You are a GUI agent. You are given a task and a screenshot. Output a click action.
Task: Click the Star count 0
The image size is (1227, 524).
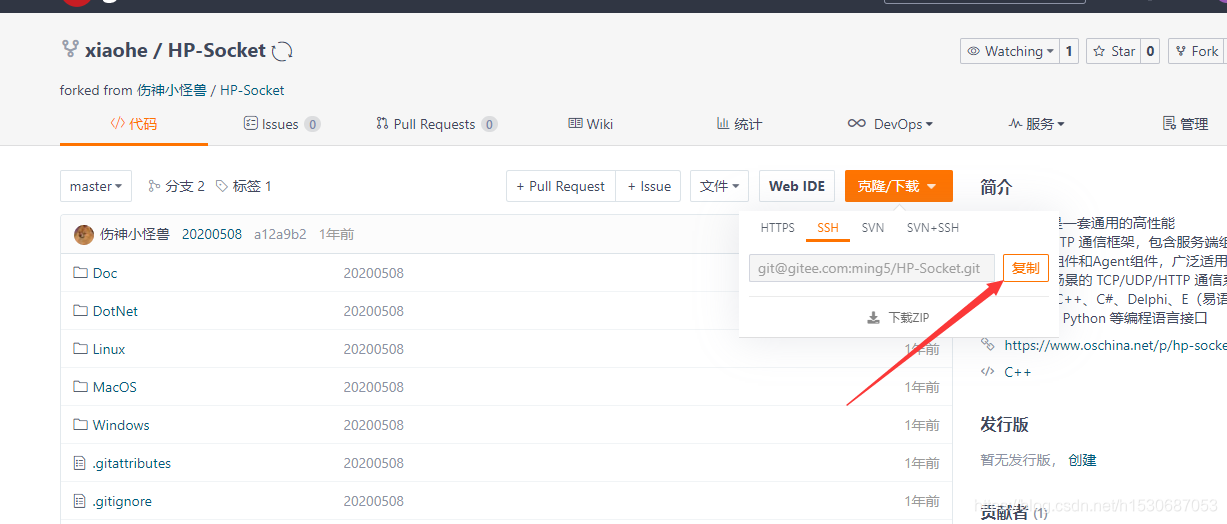point(1150,51)
